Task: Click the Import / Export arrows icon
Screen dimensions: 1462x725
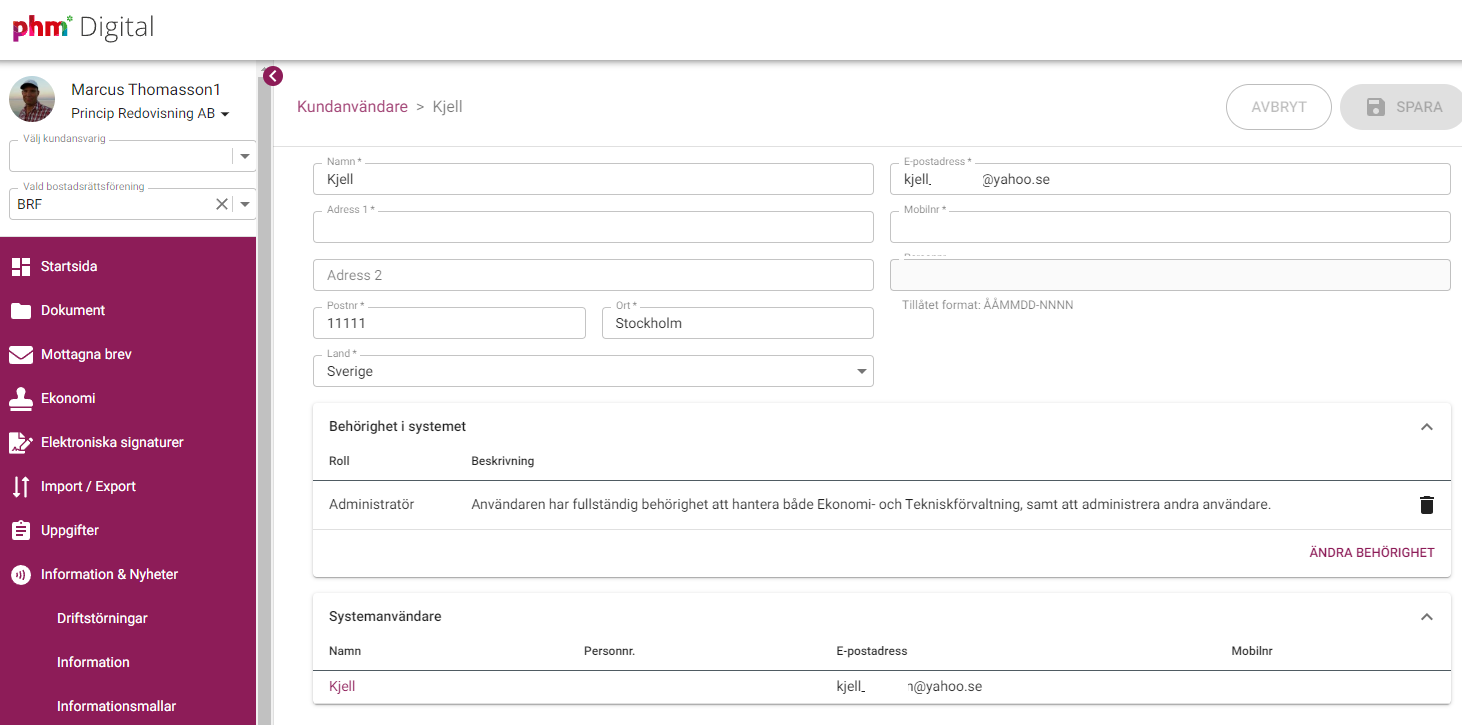Action: click(x=21, y=487)
